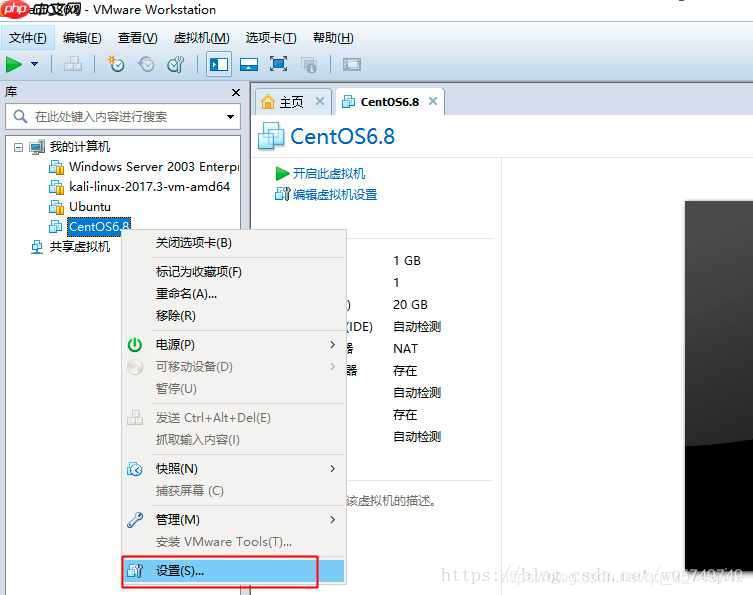Viewport: 753px width, 595px height.
Task: Click the revert to snapshot toolbar icon
Action: pyautogui.click(x=146, y=64)
